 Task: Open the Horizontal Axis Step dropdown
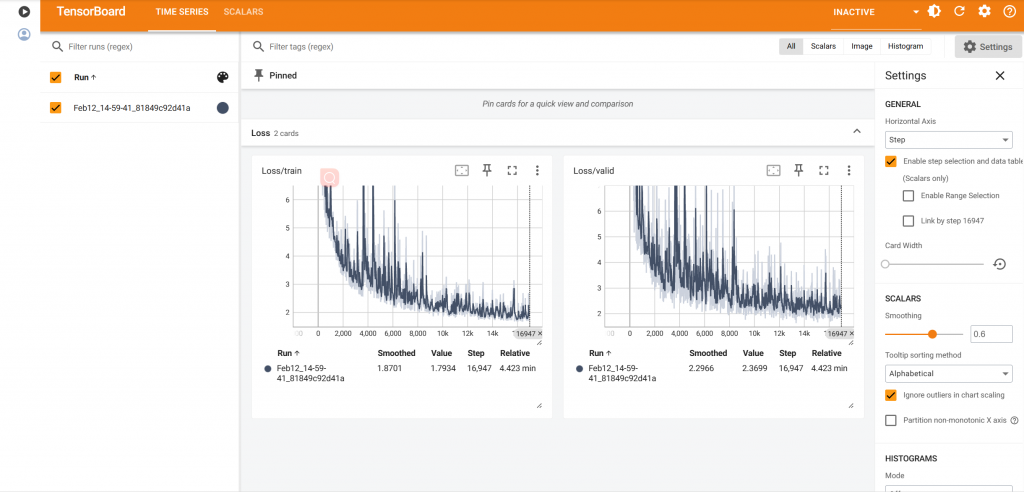click(948, 140)
